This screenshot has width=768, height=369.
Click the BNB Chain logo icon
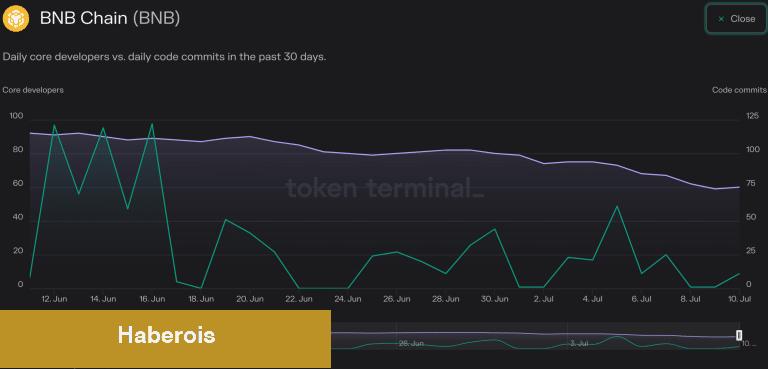click(16, 19)
